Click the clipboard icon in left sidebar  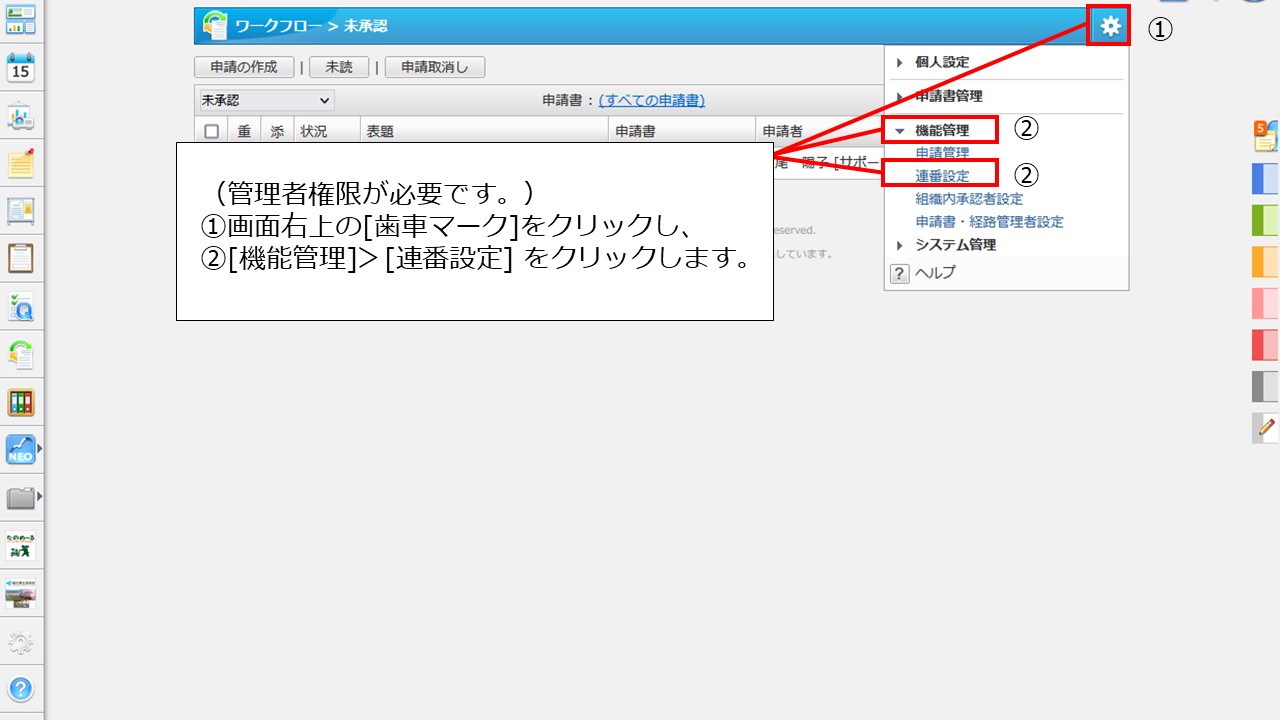(x=20, y=258)
